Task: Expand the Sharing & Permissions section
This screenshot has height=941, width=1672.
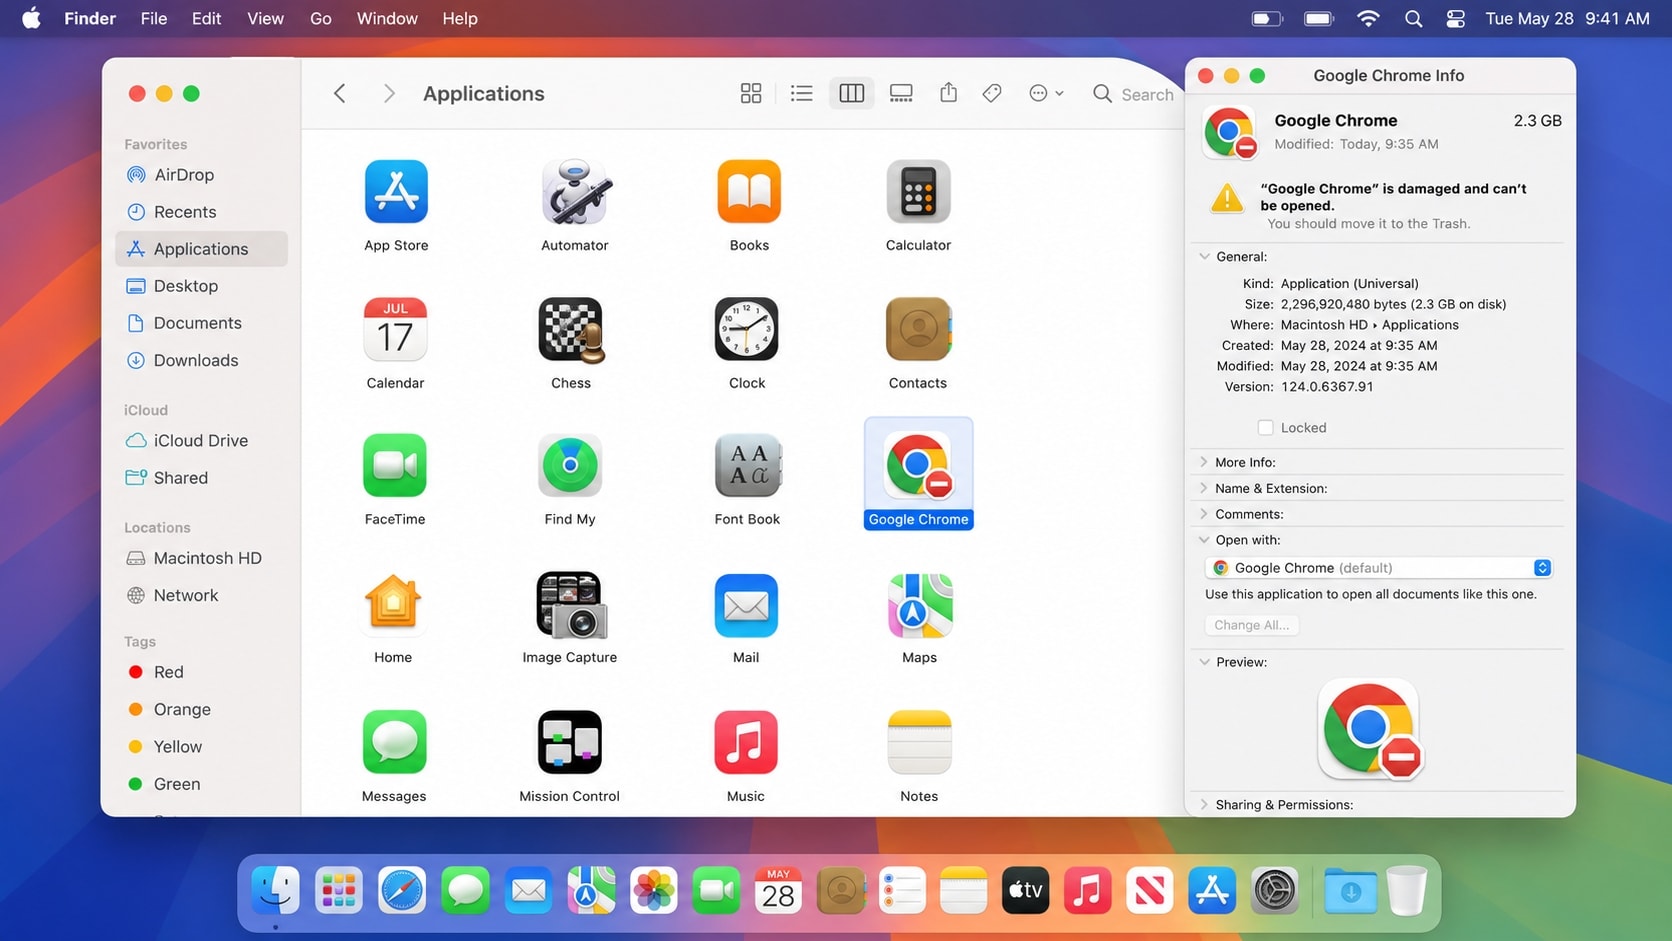Action: pyautogui.click(x=1204, y=804)
